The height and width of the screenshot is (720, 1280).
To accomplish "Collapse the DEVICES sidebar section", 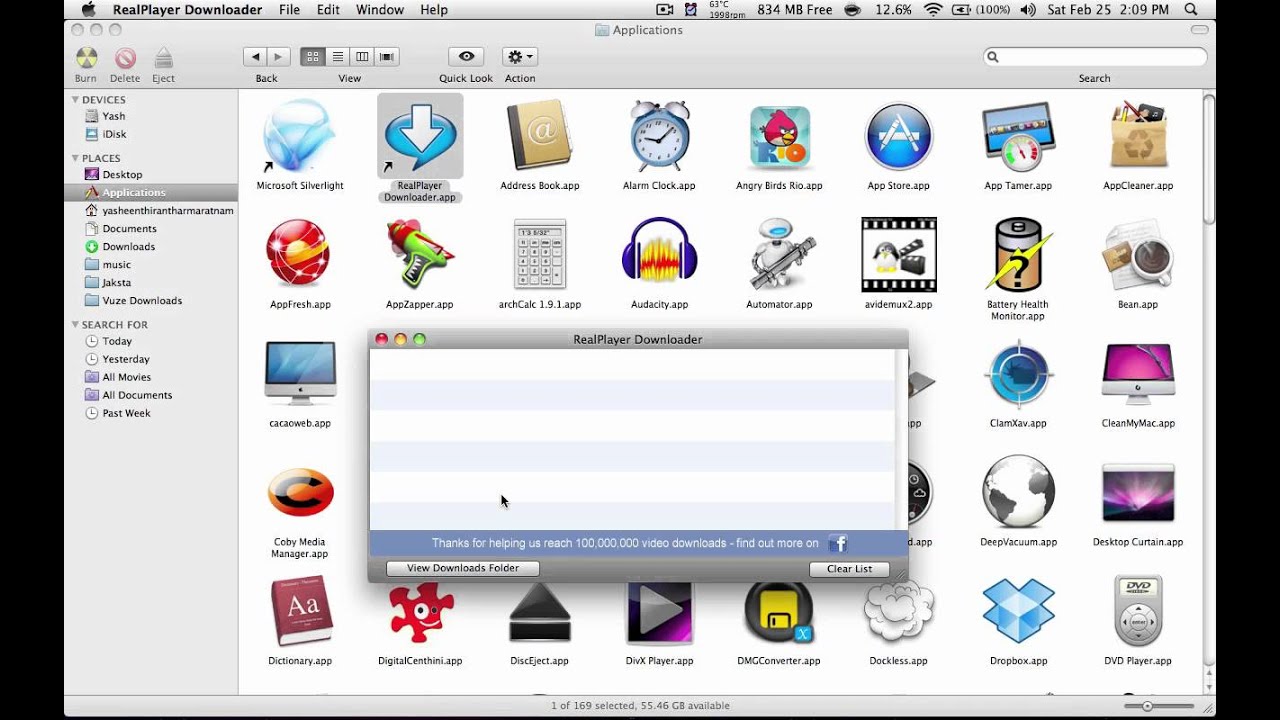I will [75, 100].
